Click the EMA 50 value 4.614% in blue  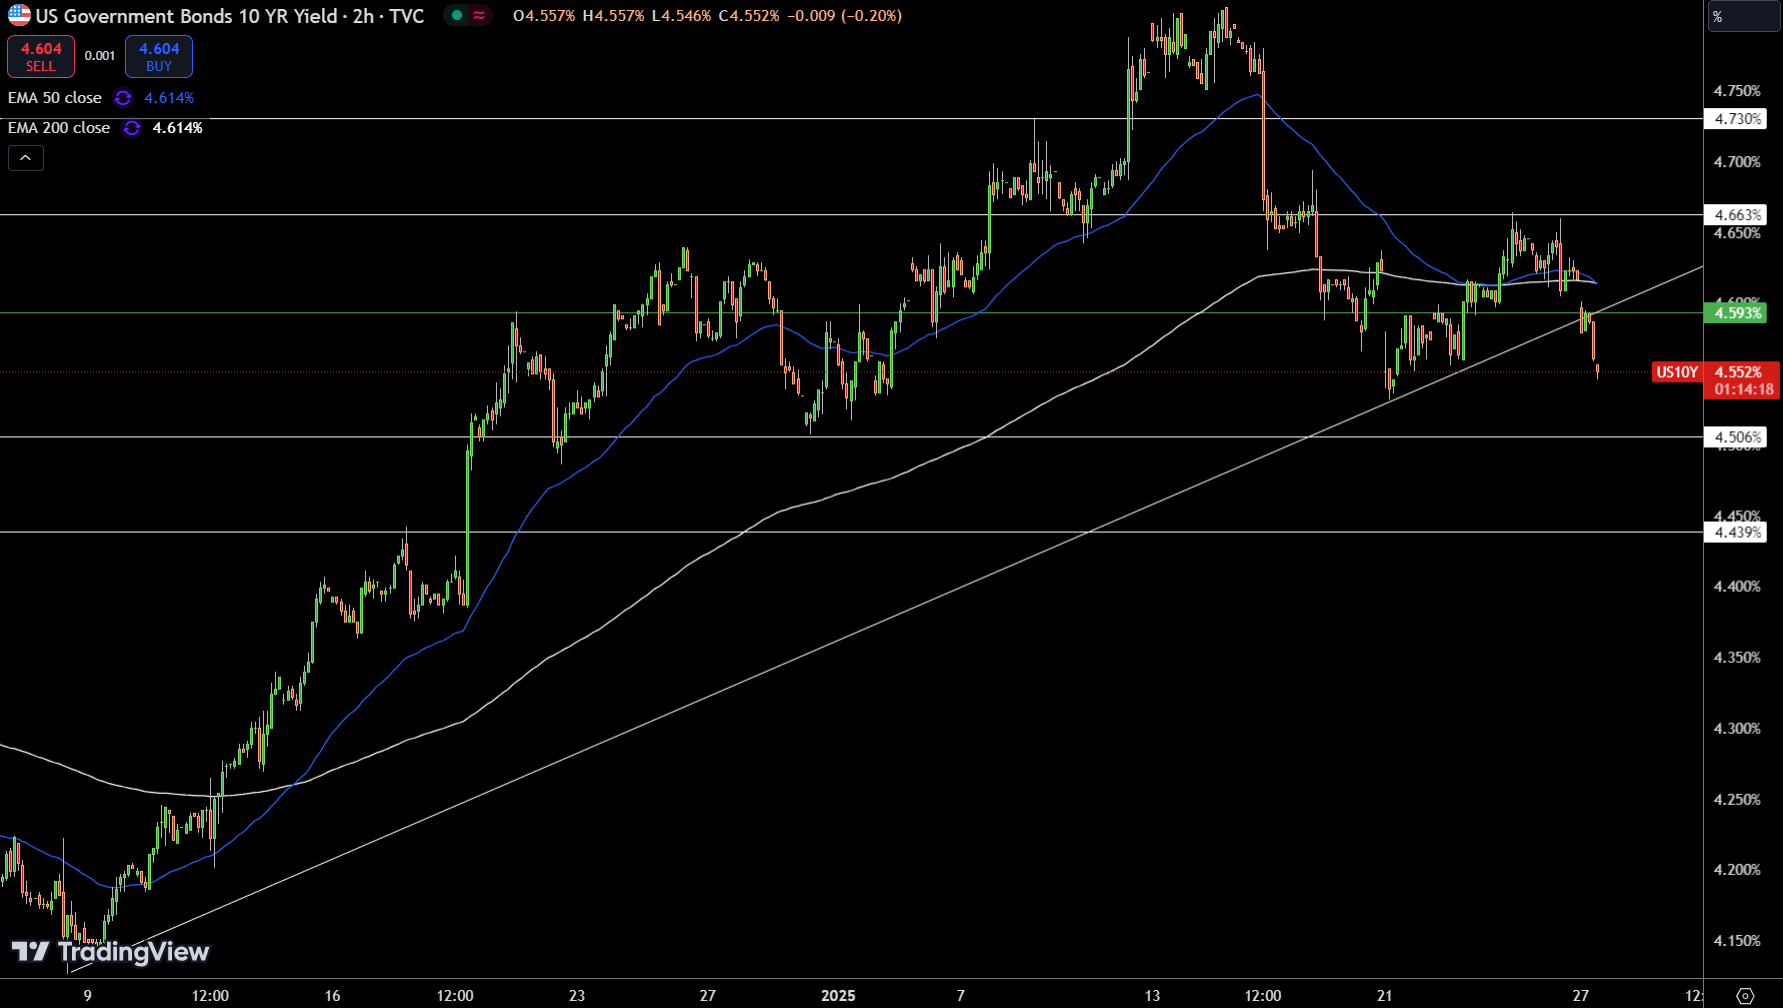(169, 98)
